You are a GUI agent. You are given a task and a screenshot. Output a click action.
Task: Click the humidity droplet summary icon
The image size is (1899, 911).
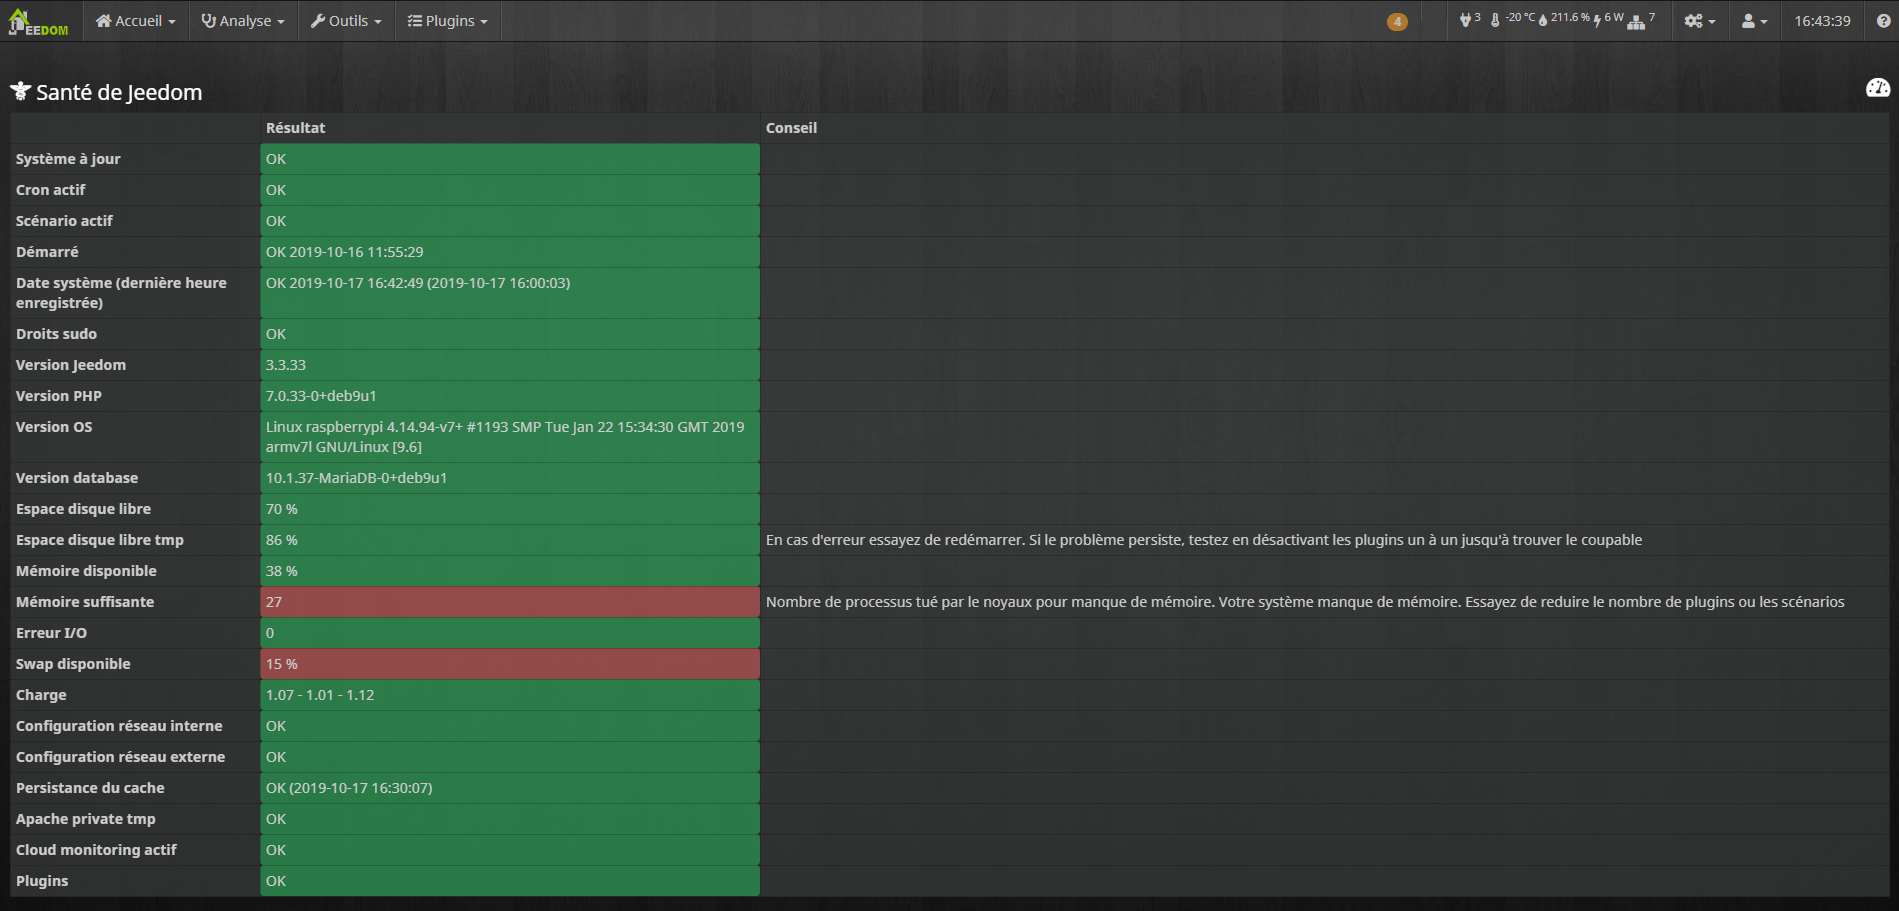pyautogui.click(x=1543, y=20)
